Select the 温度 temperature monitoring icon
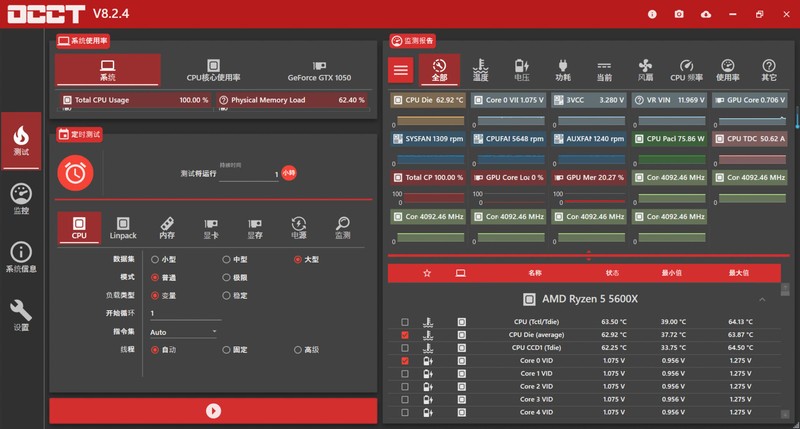The height and width of the screenshot is (429, 800). 480,69
